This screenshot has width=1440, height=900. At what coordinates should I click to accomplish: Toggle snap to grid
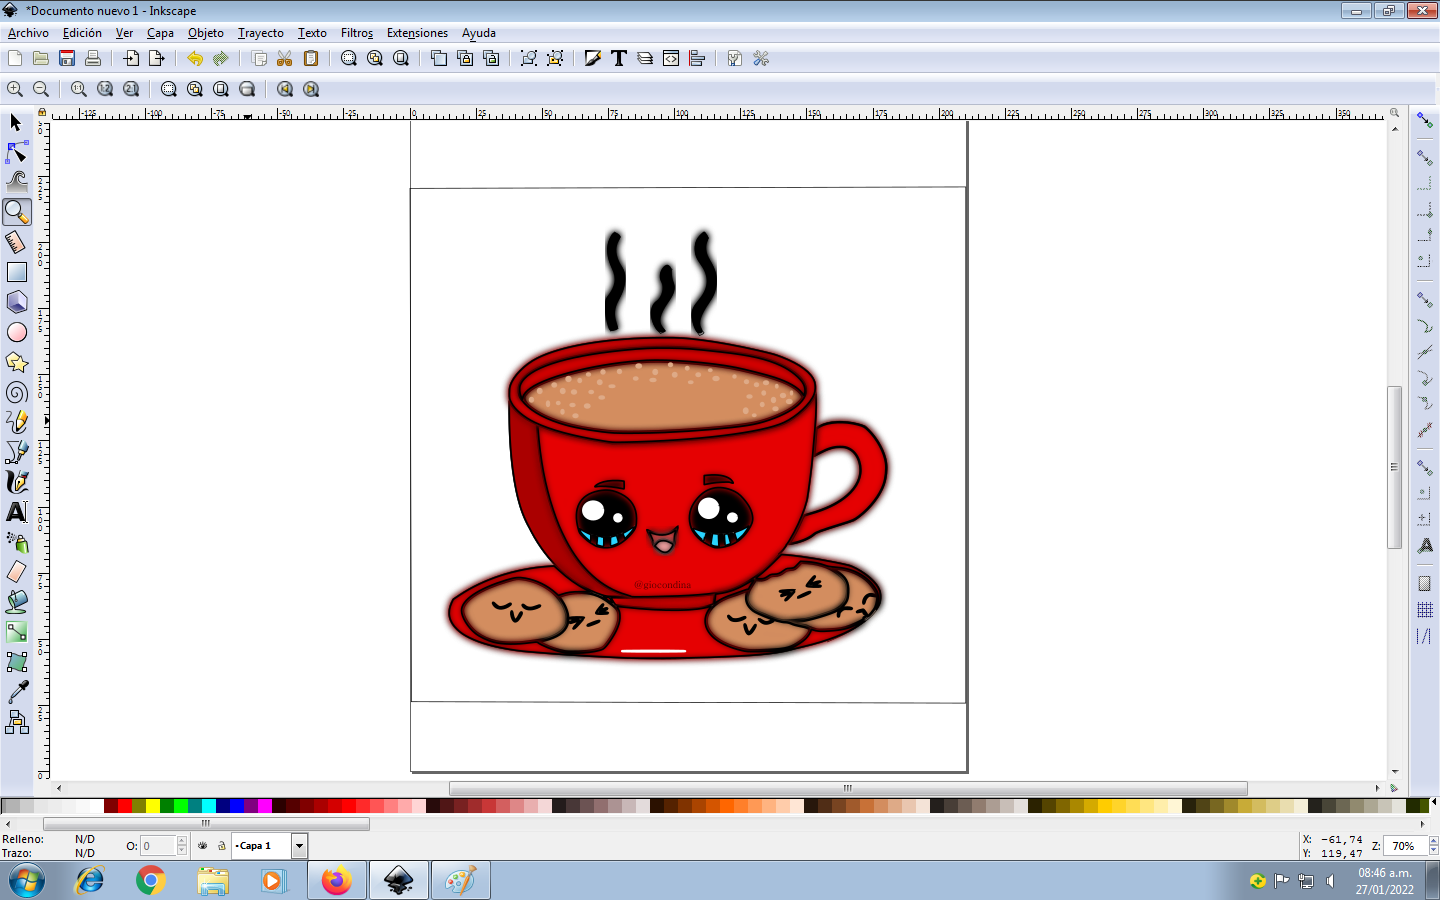1425,610
